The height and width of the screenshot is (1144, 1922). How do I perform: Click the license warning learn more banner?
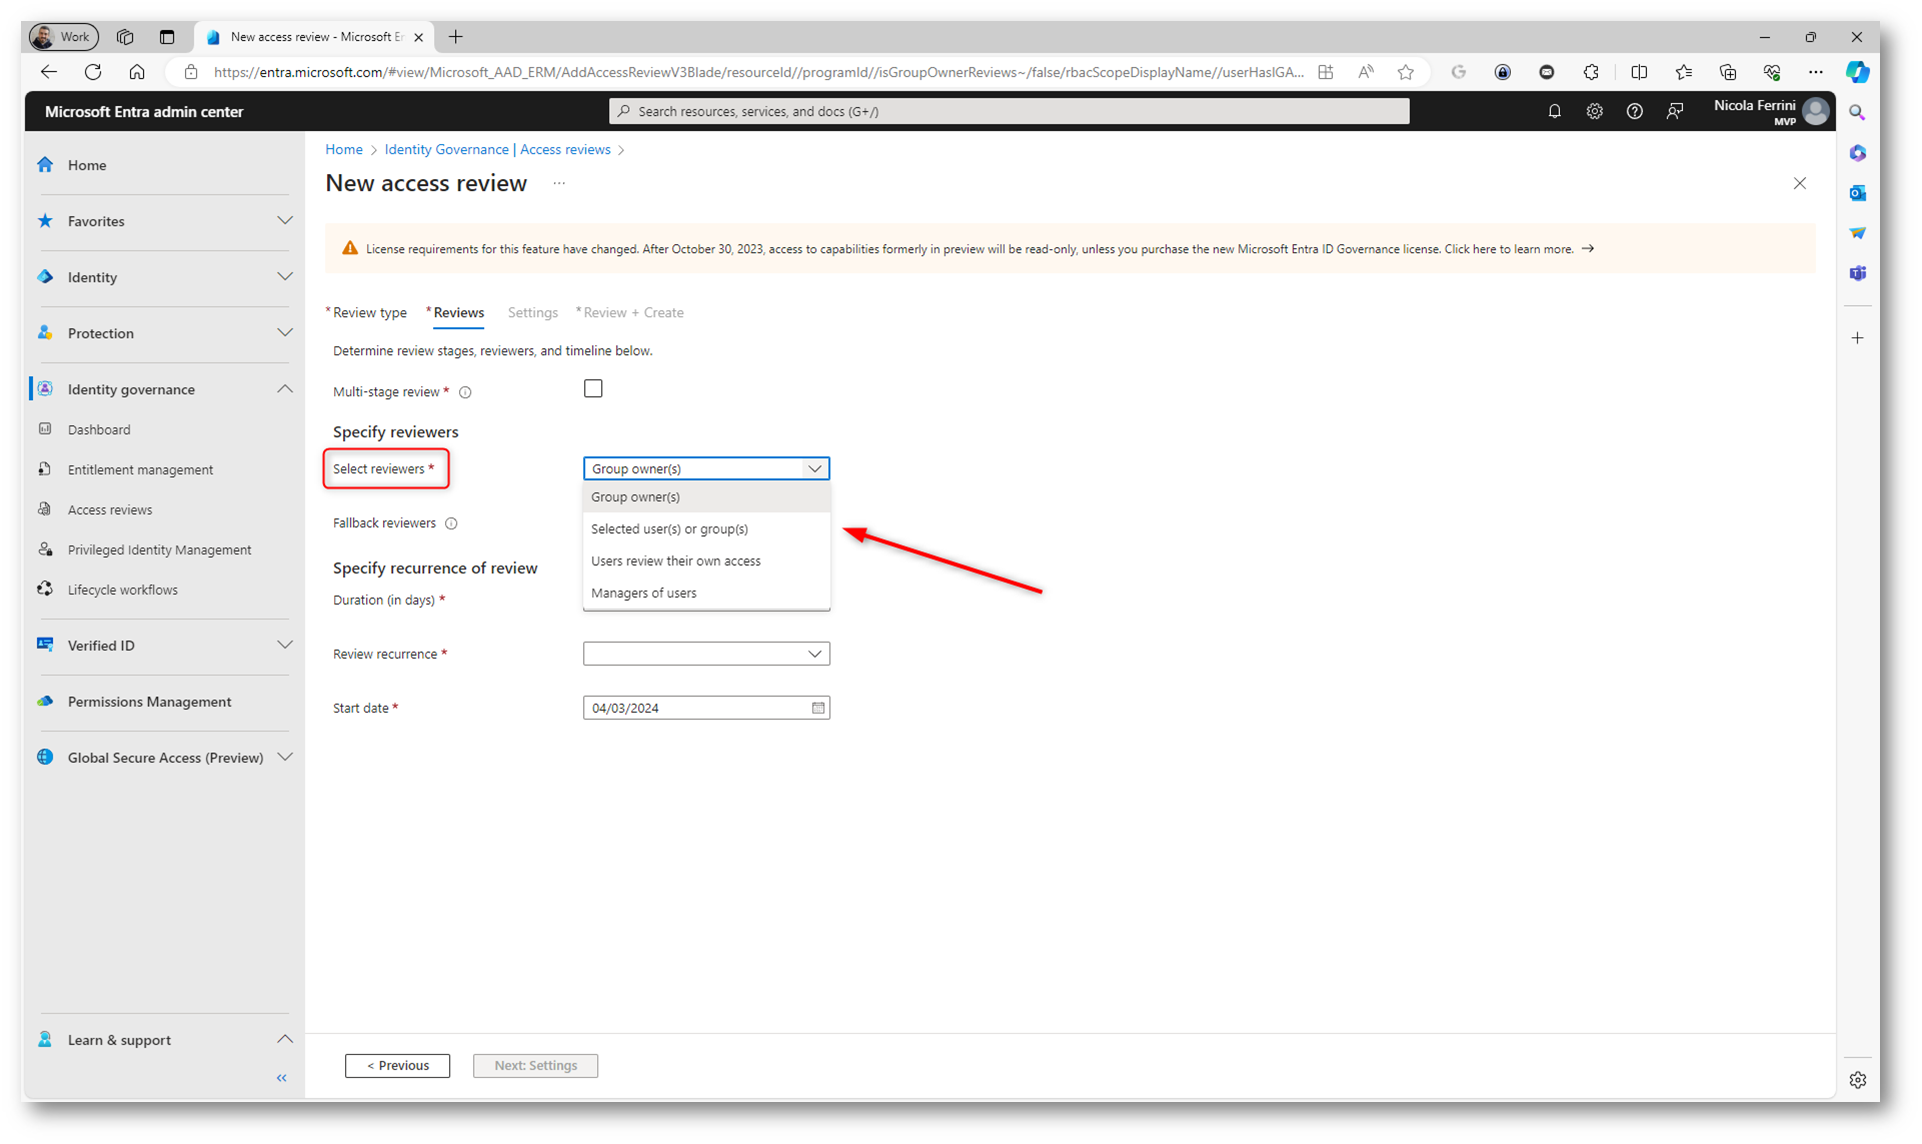tap(1070, 249)
